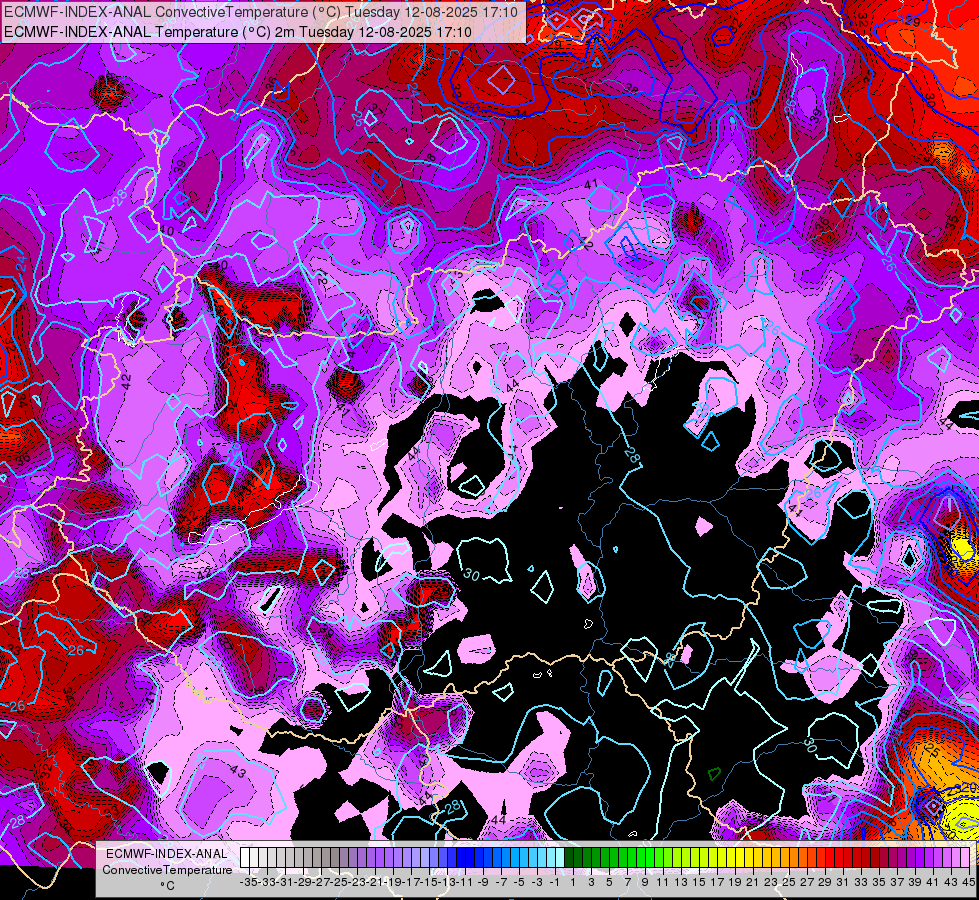Image resolution: width=979 pixels, height=900 pixels.
Task: Pick the purple swatch above 39 in the scale
Action: [x=911, y=857]
